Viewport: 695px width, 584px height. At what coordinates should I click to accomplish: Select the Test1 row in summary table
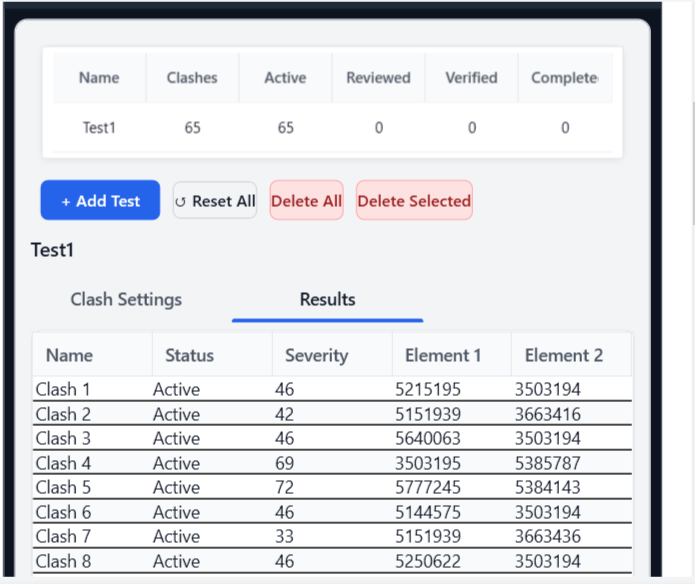332,128
